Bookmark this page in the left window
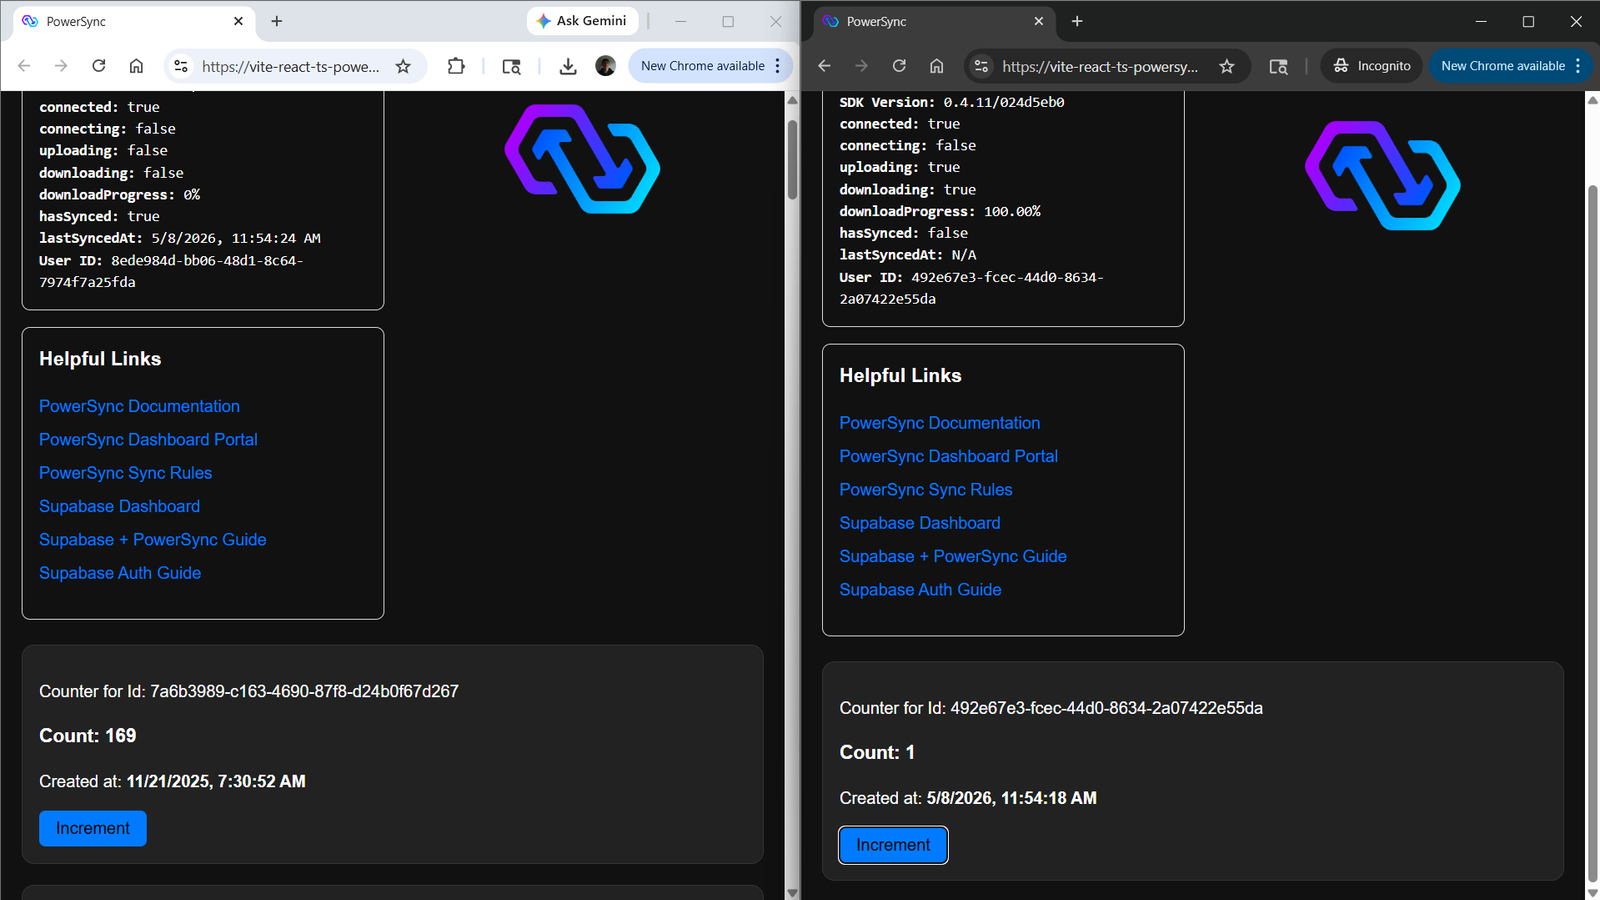Viewport: 1600px width, 900px height. click(403, 66)
